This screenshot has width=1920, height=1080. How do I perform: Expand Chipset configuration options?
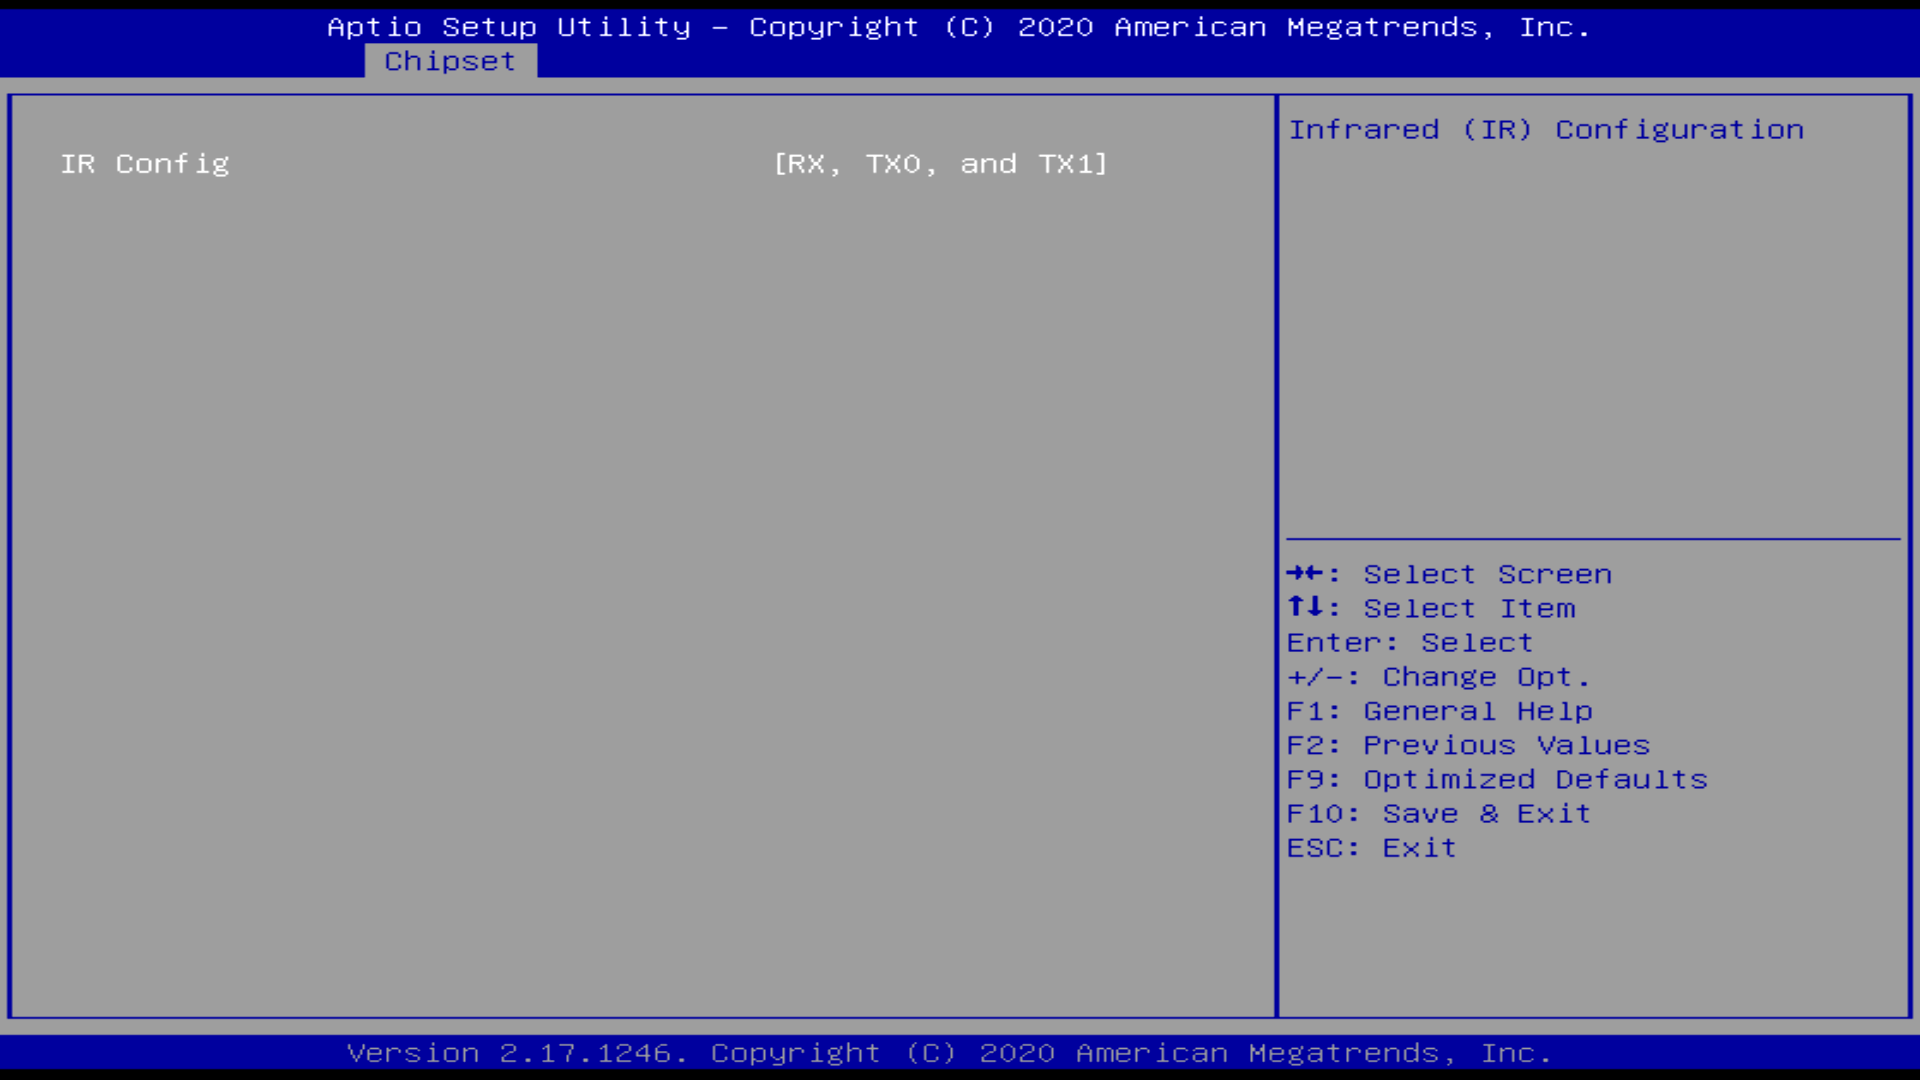450,61
